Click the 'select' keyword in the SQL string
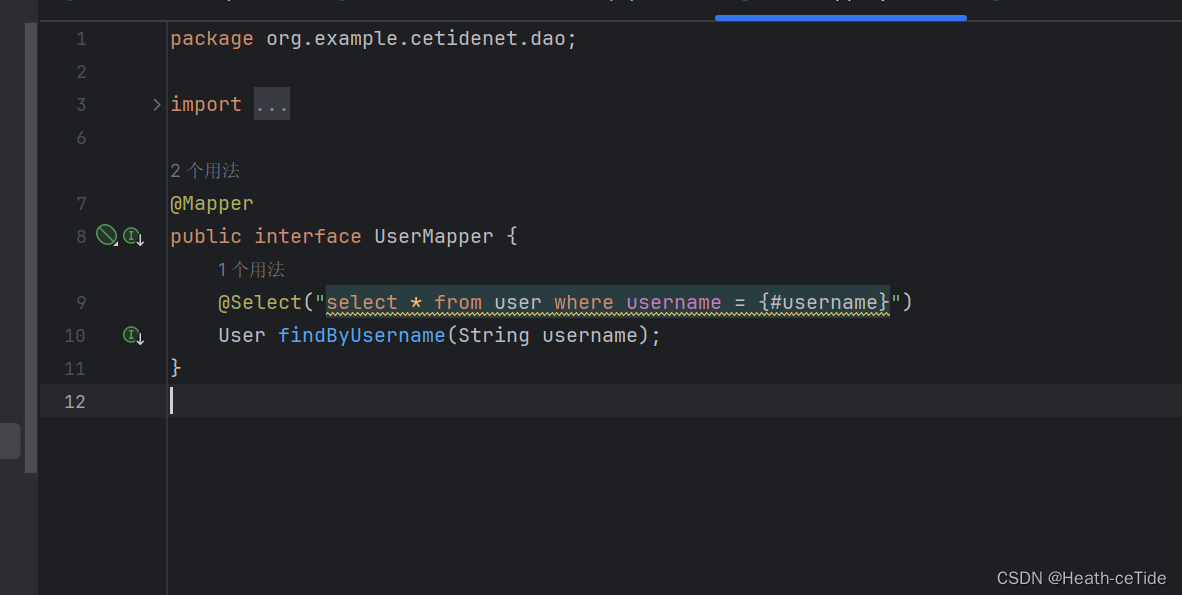This screenshot has height=595, width=1182. coord(362,302)
